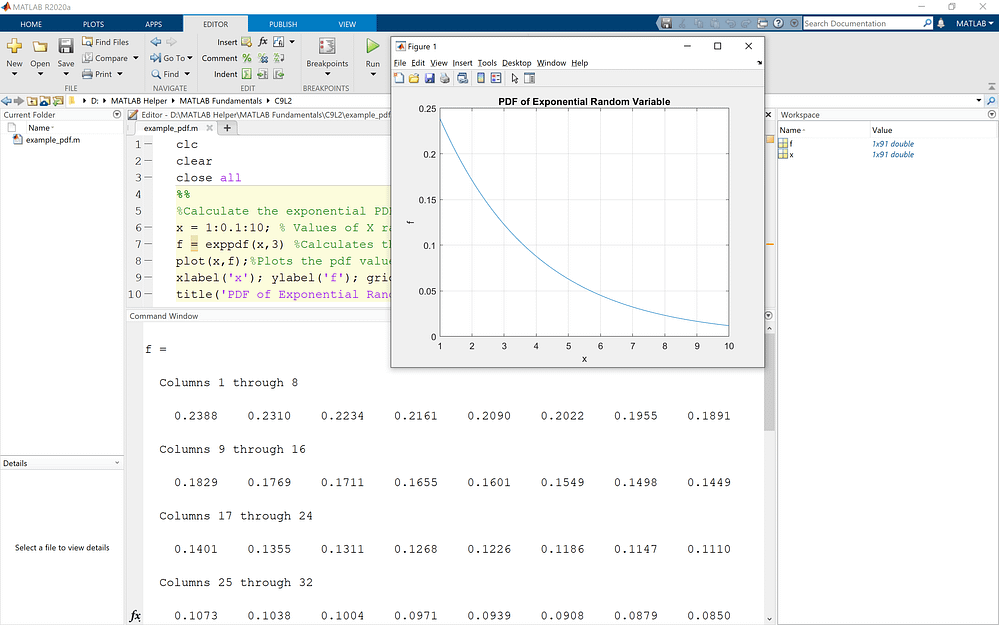Click the Save Figure icon in Figure 1 toolbar
The height and width of the screenshot is (625, 999).
[429, 78]
